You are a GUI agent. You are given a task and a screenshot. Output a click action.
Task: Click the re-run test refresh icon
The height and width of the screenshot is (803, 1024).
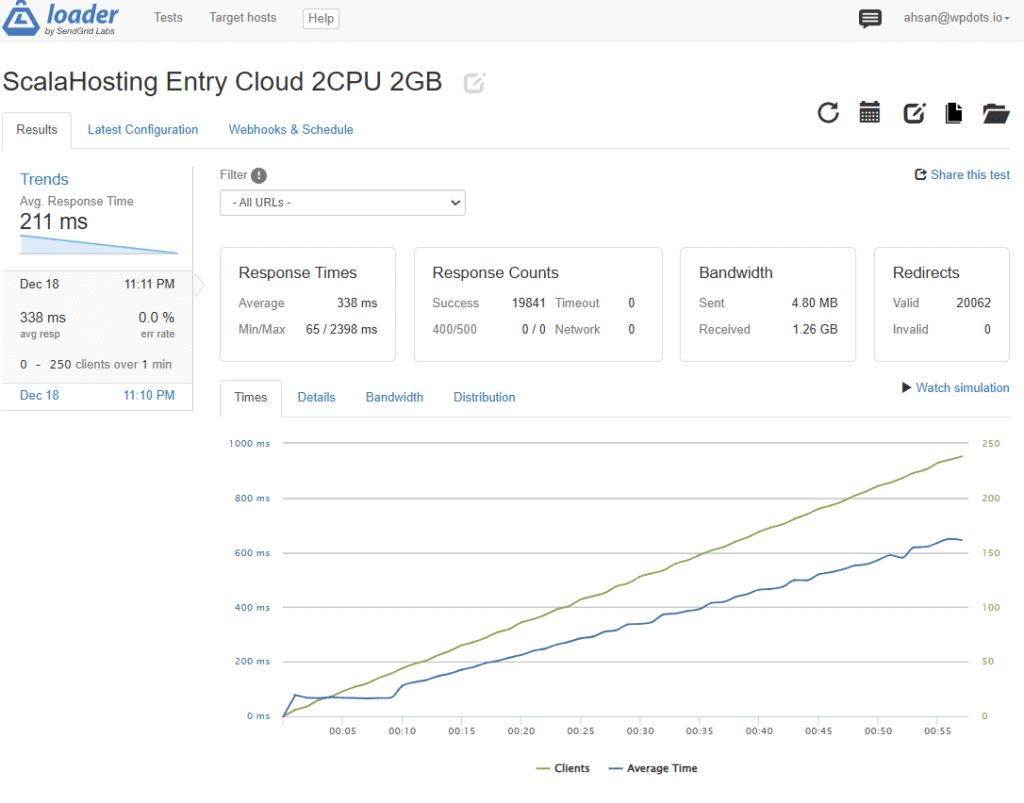828,113
